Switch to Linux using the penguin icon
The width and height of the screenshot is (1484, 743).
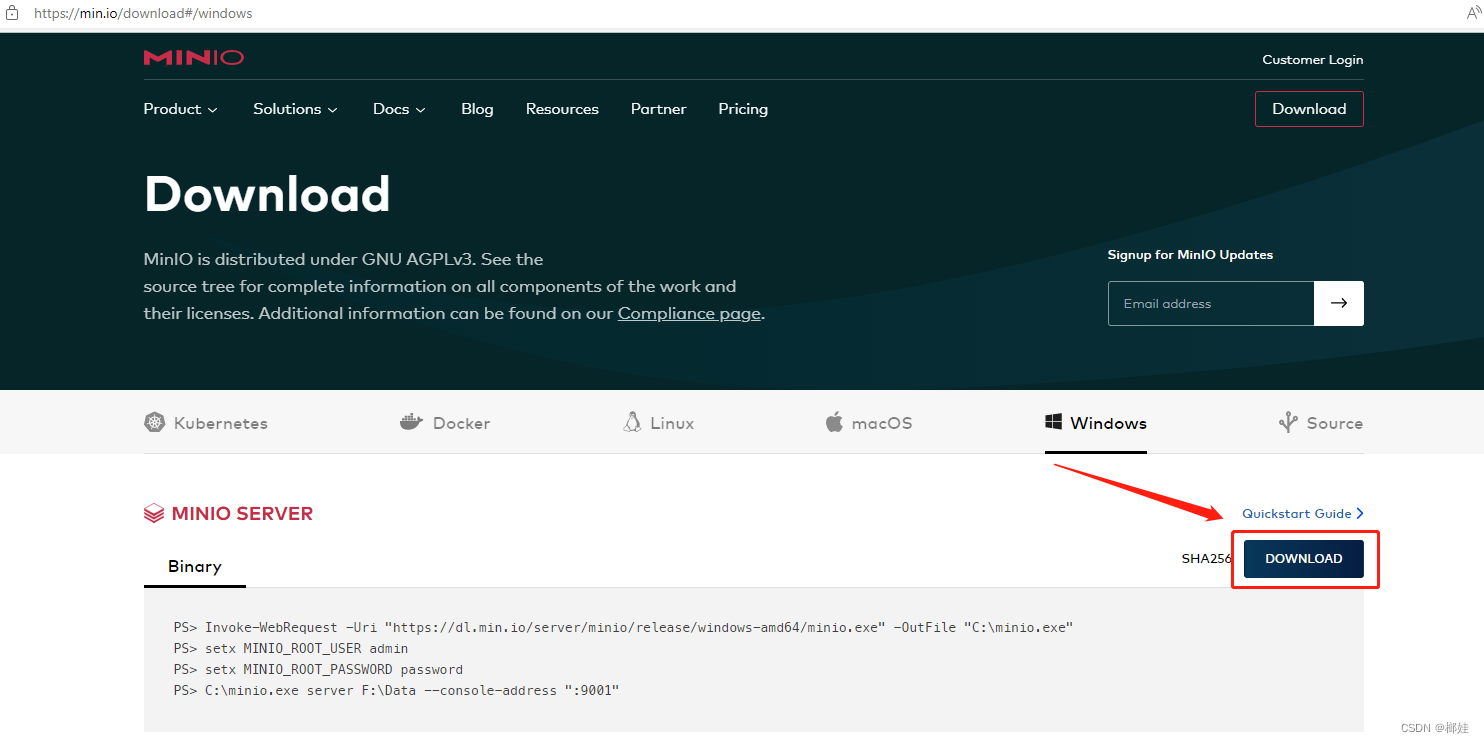pos(631,422)
